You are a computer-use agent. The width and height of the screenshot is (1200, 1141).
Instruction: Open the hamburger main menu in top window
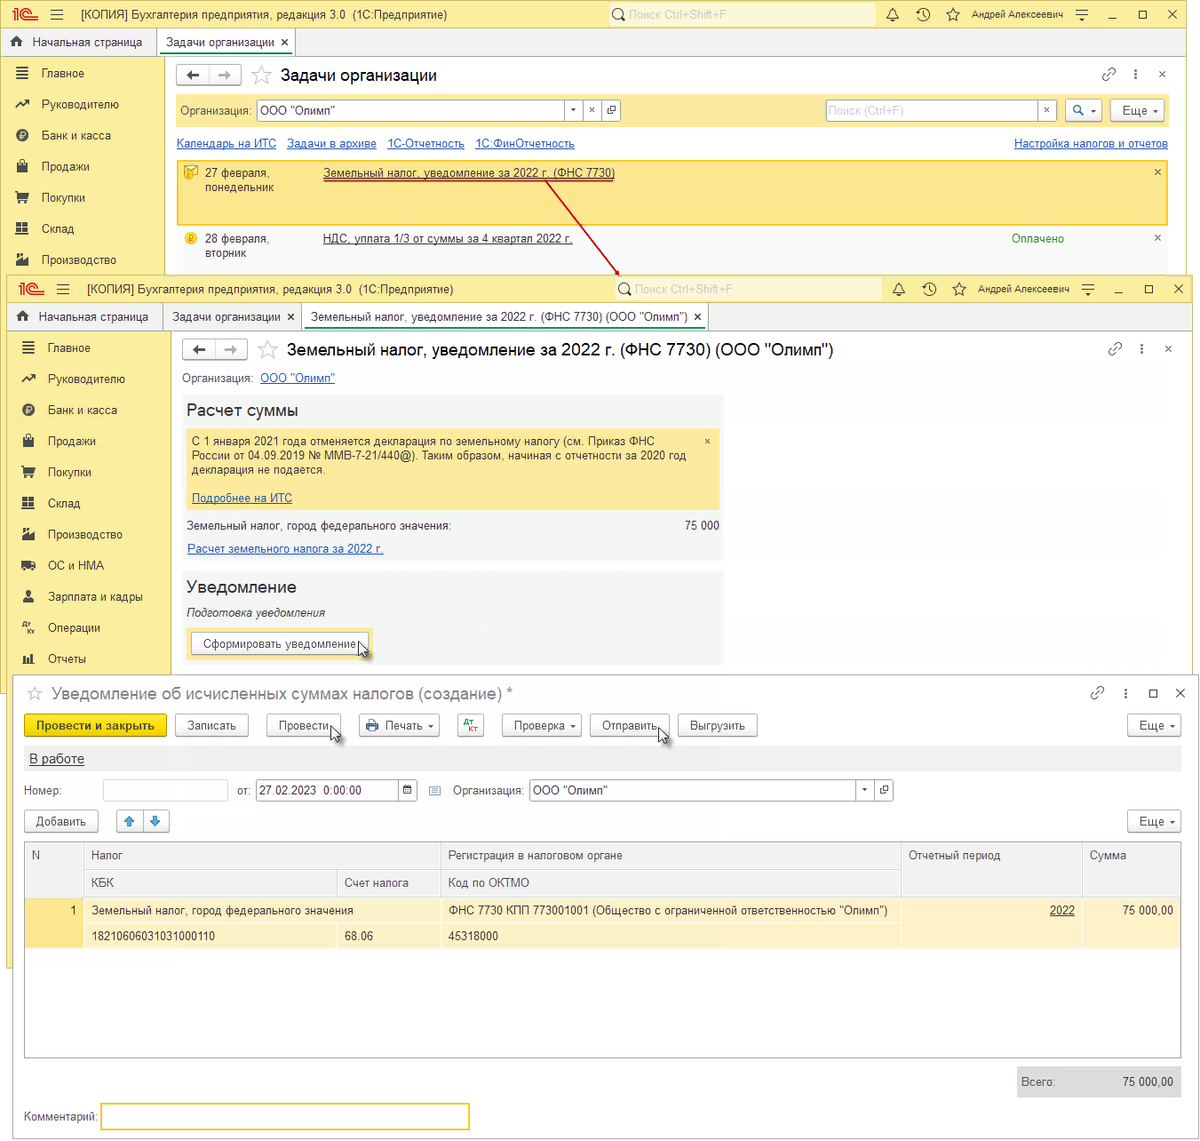click(x=57, y=15)
